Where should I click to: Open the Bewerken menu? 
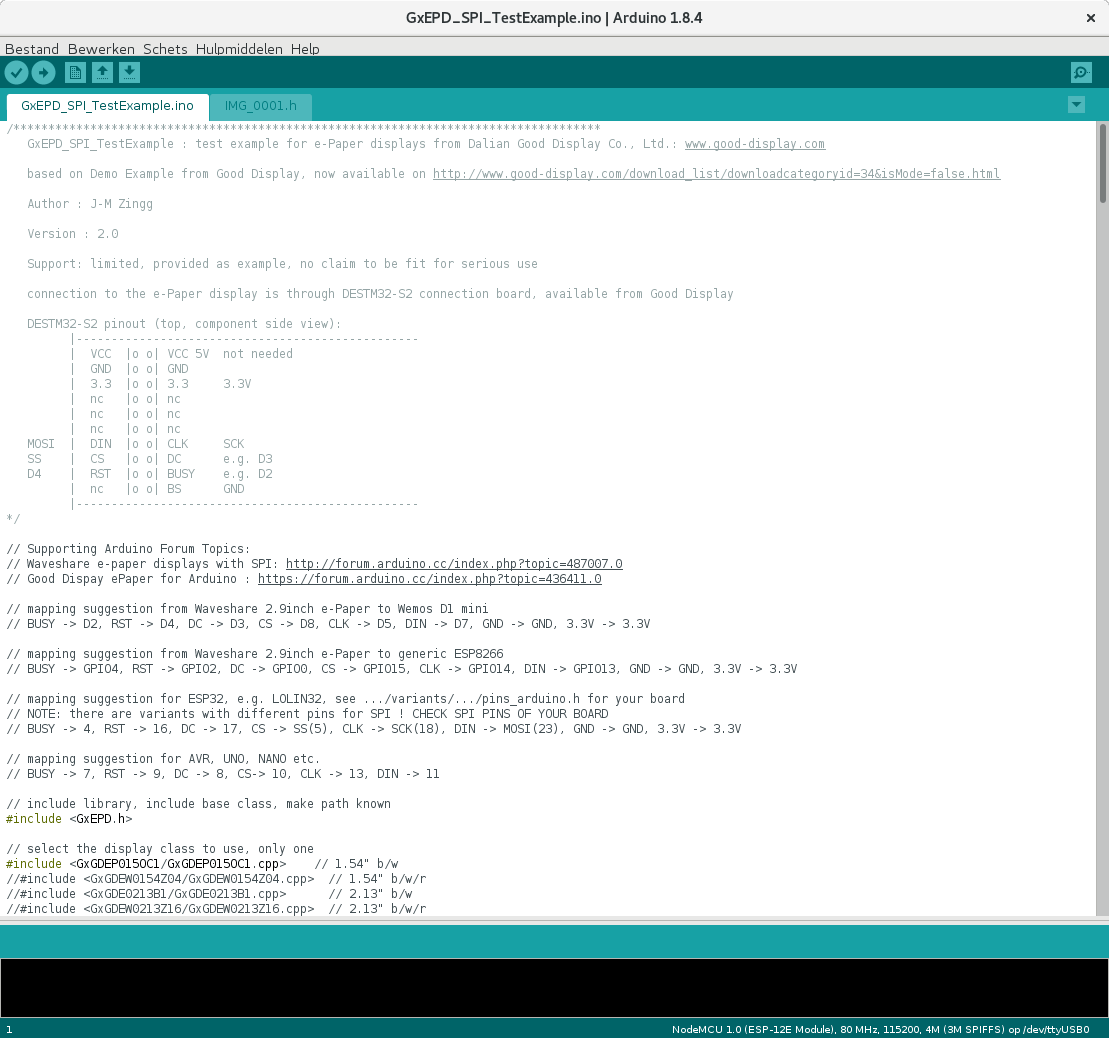coord(101,49)
